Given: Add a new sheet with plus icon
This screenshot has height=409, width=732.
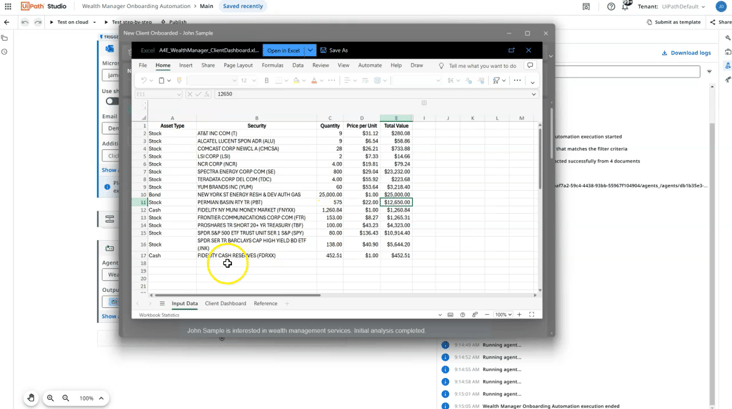Looking at the screenshot, I should [287, 303].
